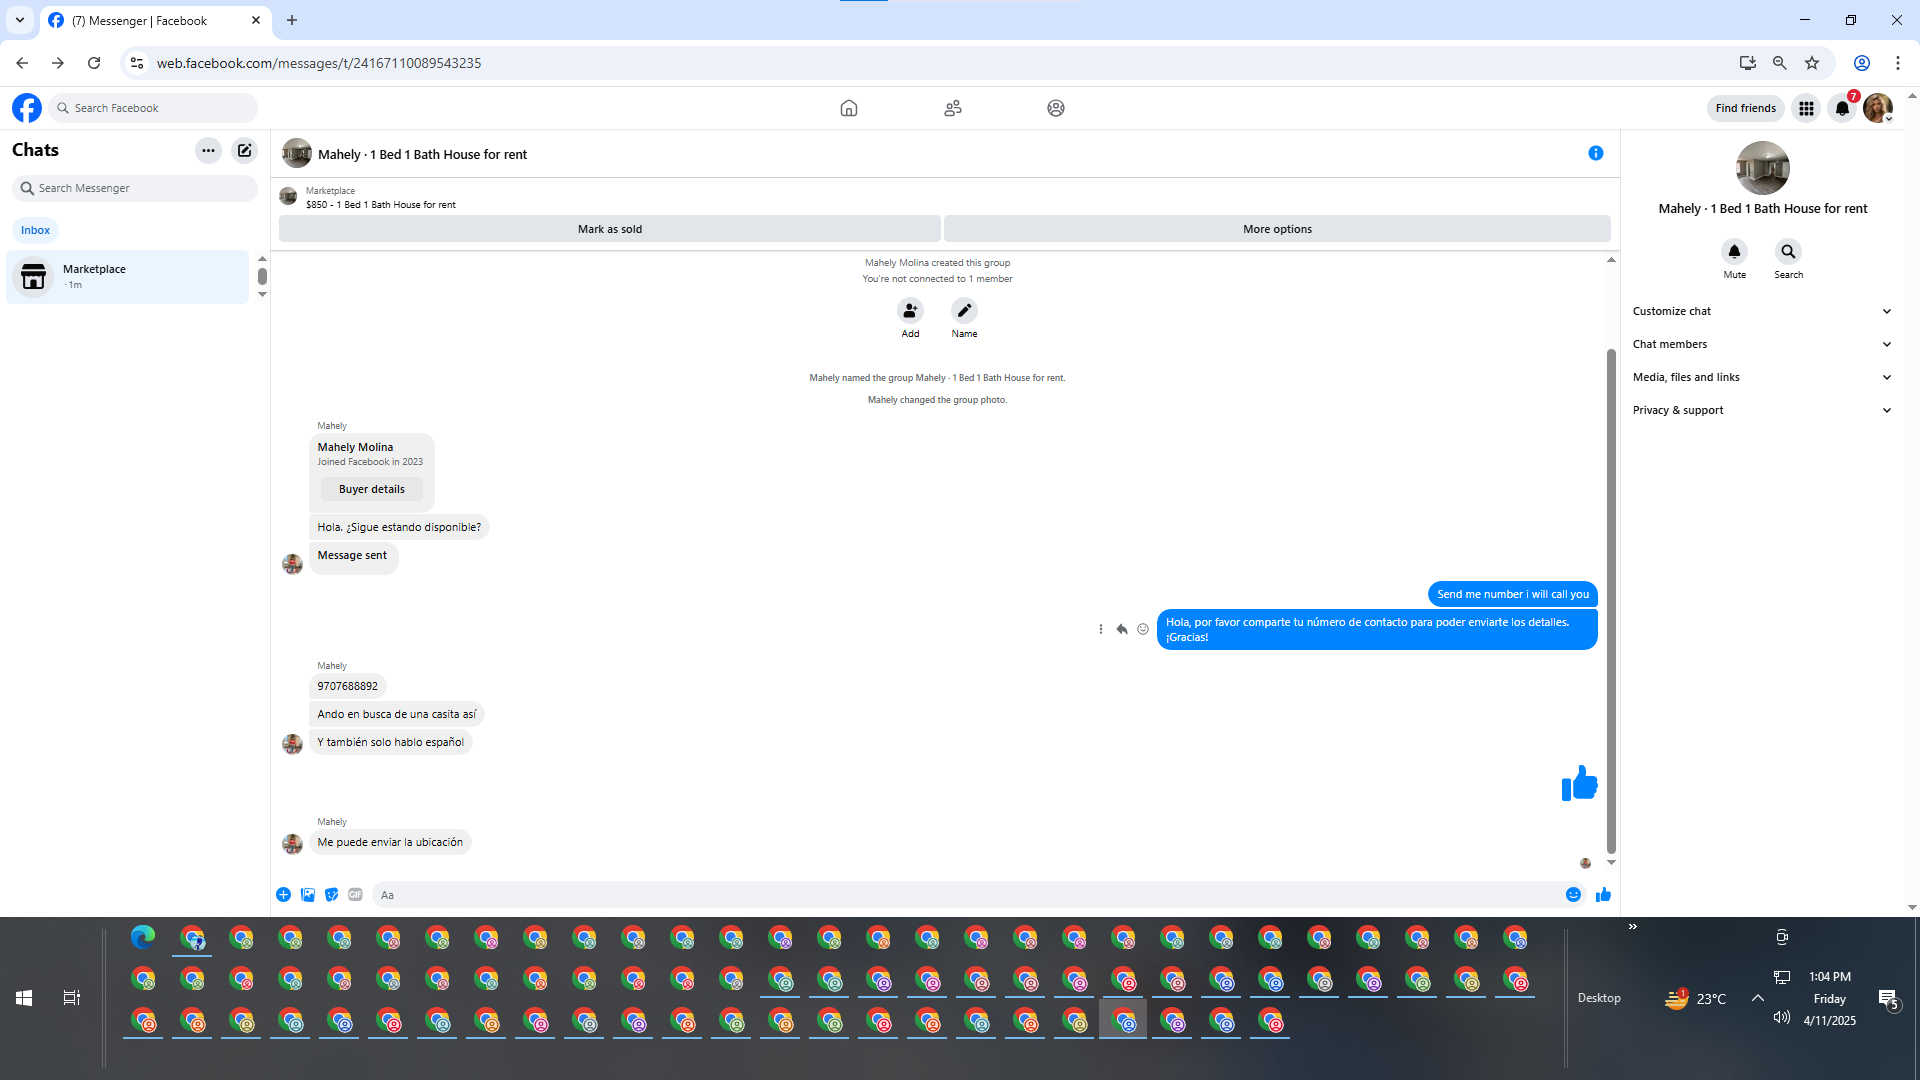
Task: Select message 'Me puede enviar la ubicación'
Action: 390,842
